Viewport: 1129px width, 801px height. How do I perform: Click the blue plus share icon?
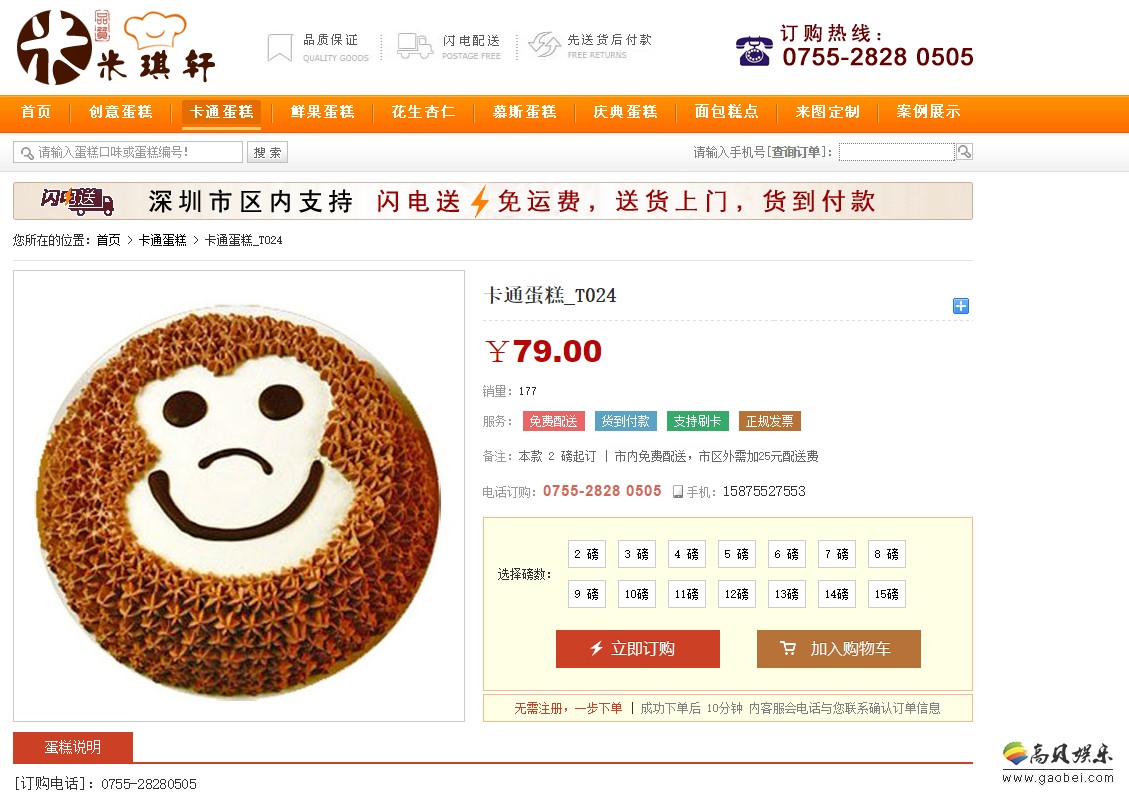coord(961,306)
